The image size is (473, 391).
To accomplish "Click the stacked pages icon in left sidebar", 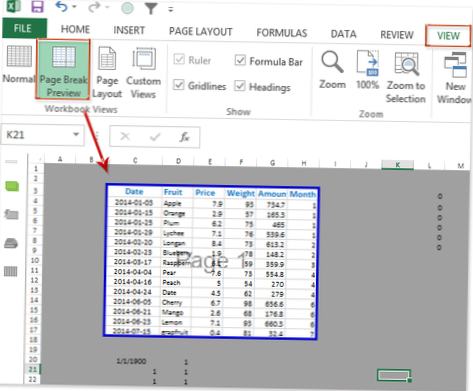I will pos(11,214).
